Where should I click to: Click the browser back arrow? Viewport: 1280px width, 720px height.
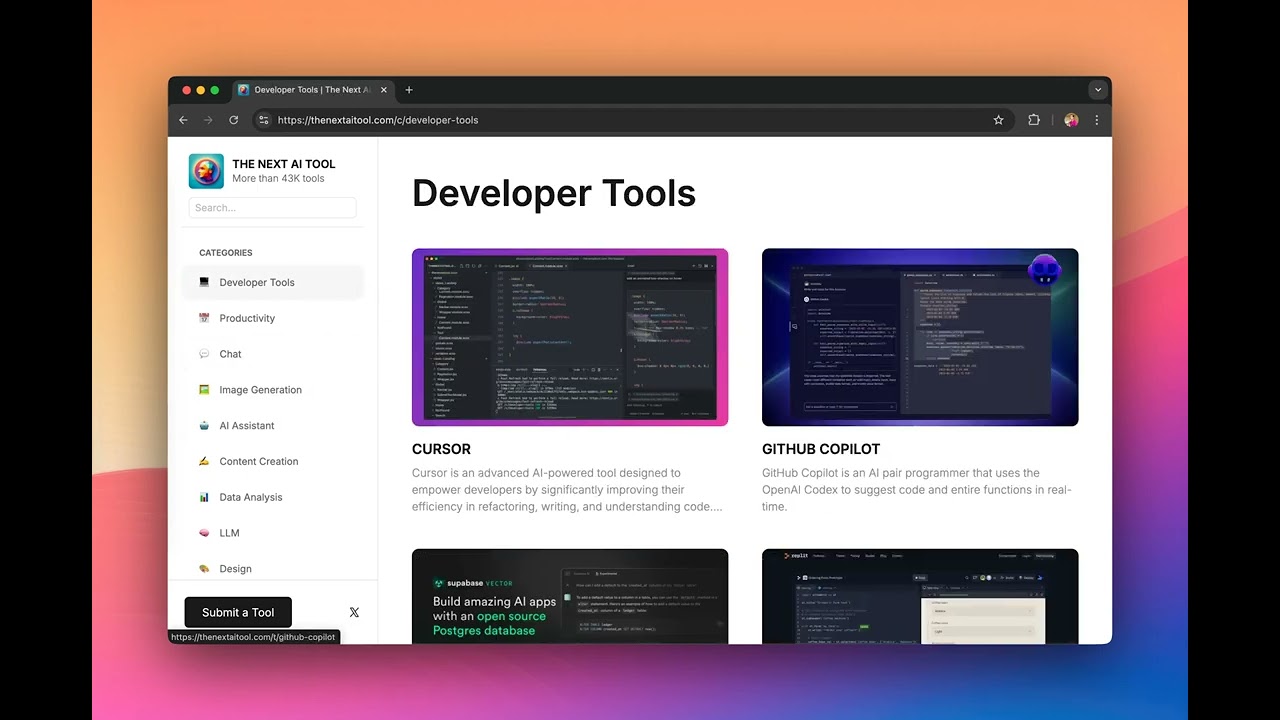coord(183,120)
